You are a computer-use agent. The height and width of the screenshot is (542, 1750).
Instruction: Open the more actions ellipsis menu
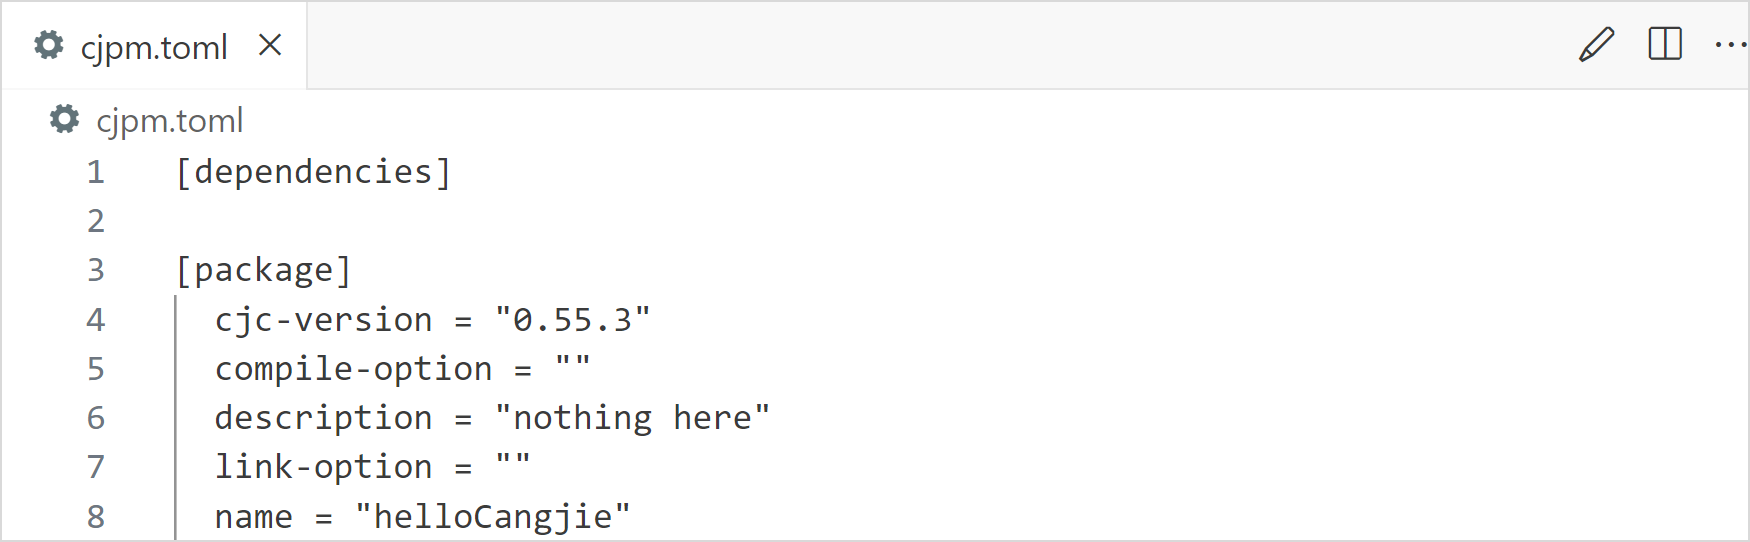coord(1730,45)
